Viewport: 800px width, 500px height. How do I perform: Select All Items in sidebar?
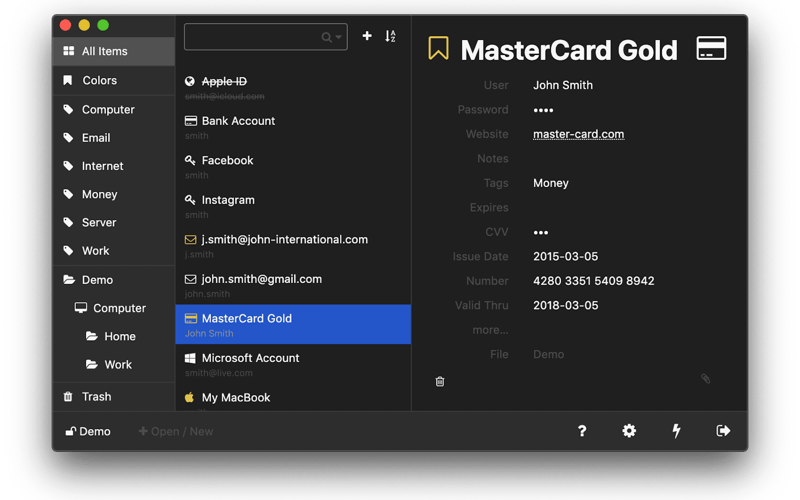click(x=114, y=51)
